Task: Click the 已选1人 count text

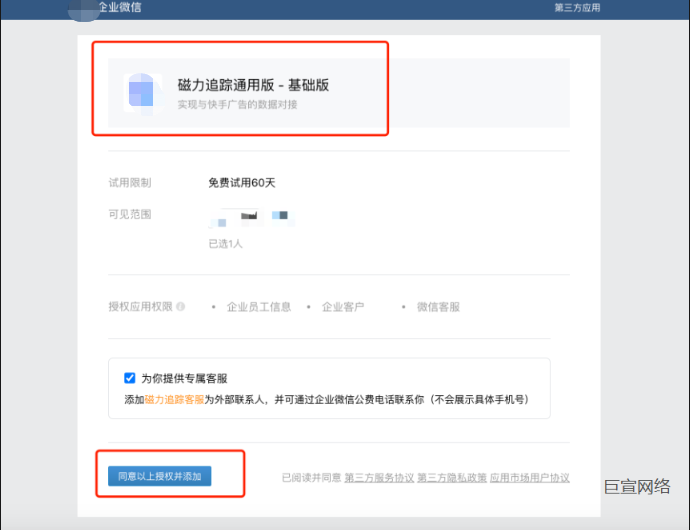Action: [225, 244]
